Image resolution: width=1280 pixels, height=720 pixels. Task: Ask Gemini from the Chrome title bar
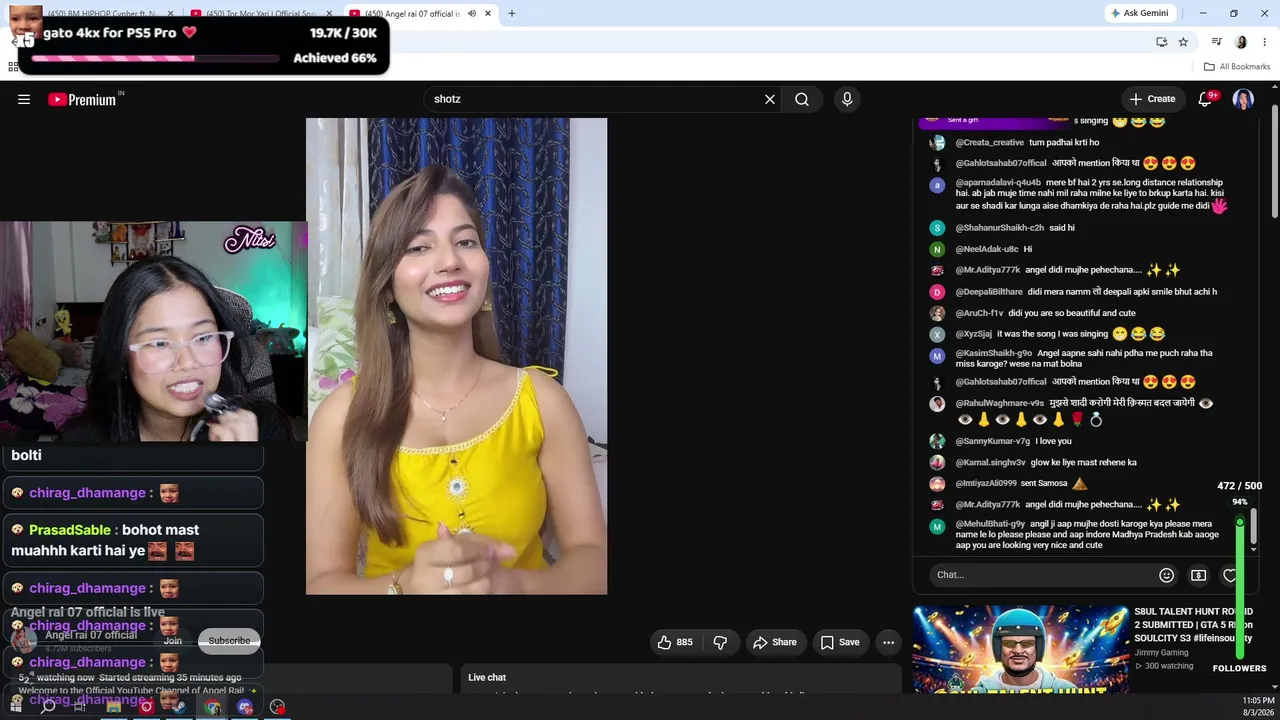1139,13
